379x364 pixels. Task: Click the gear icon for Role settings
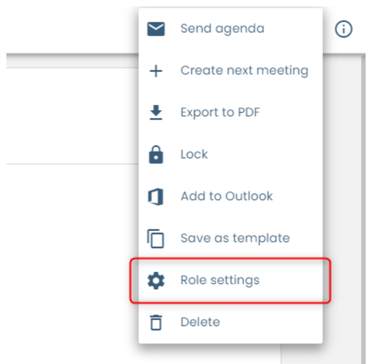point(156,280)
